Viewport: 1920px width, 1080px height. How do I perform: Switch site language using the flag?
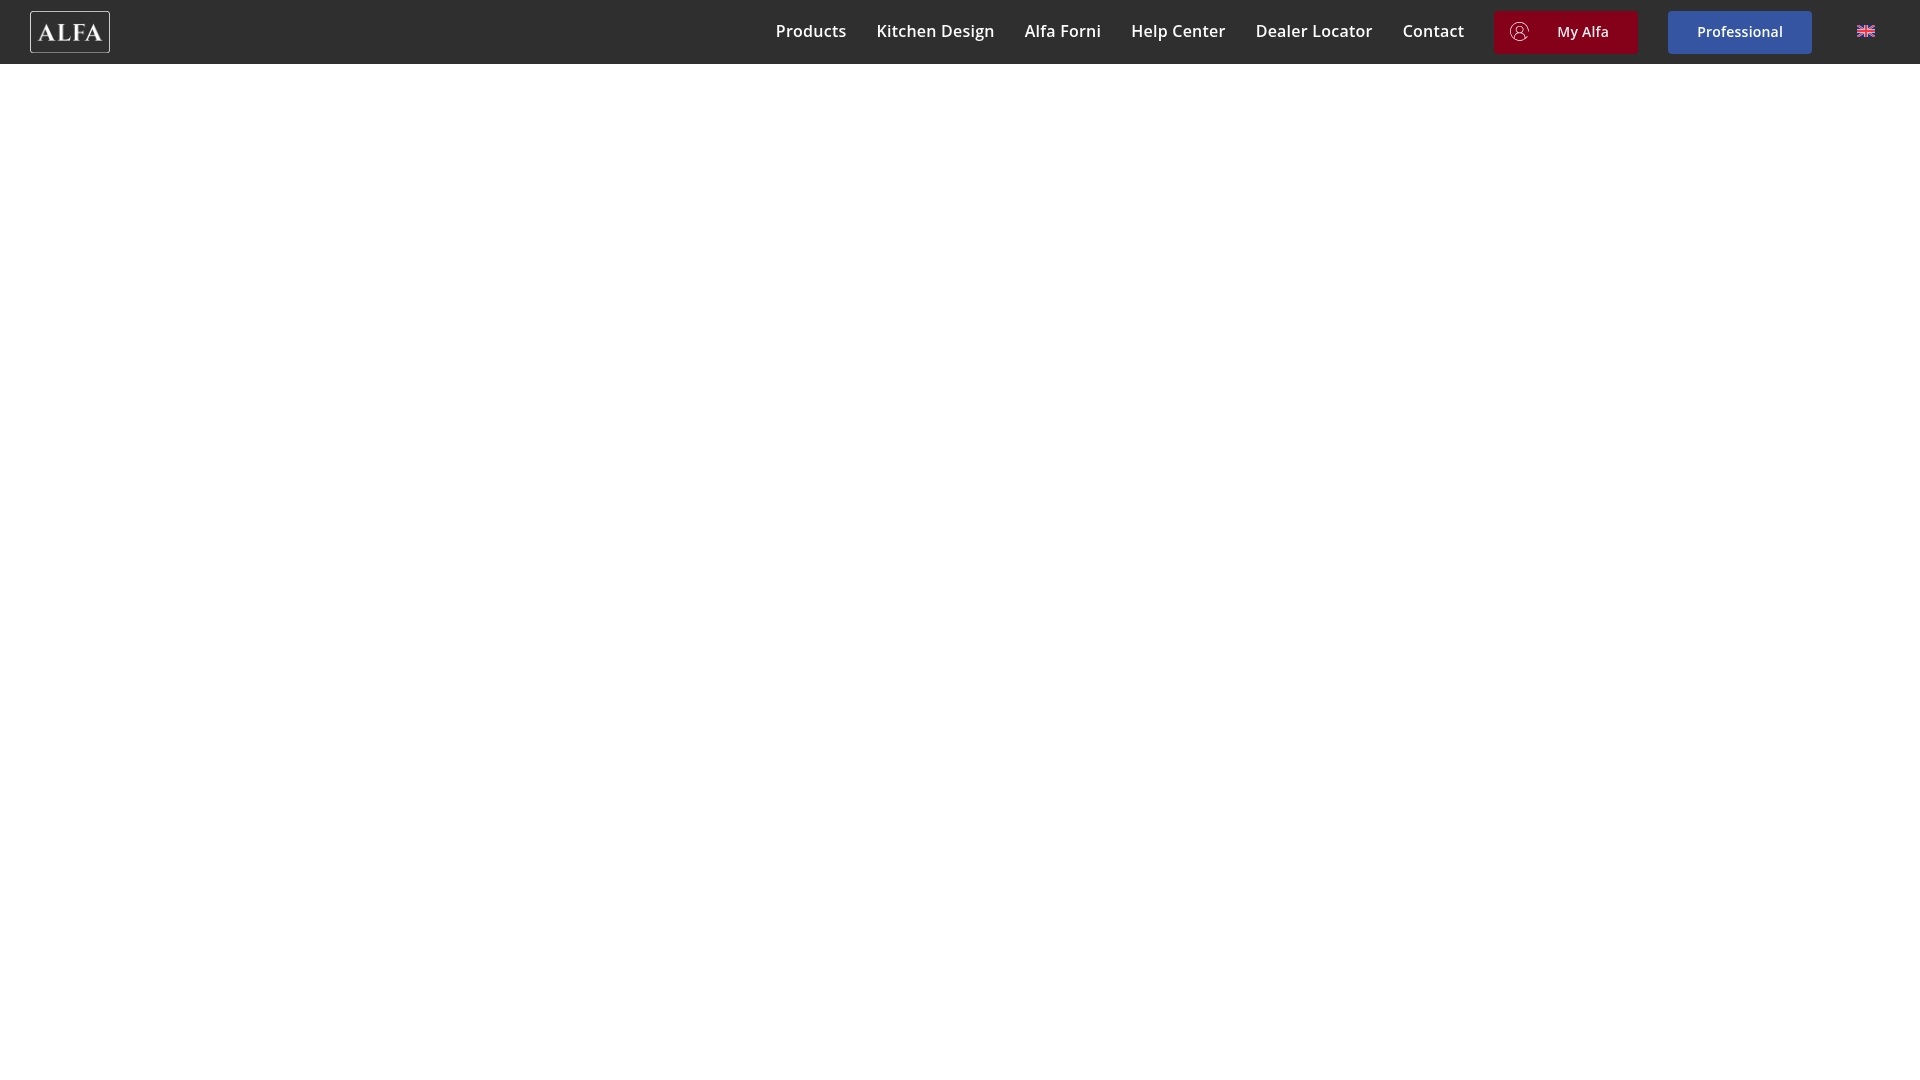(x=1866, y=31)
